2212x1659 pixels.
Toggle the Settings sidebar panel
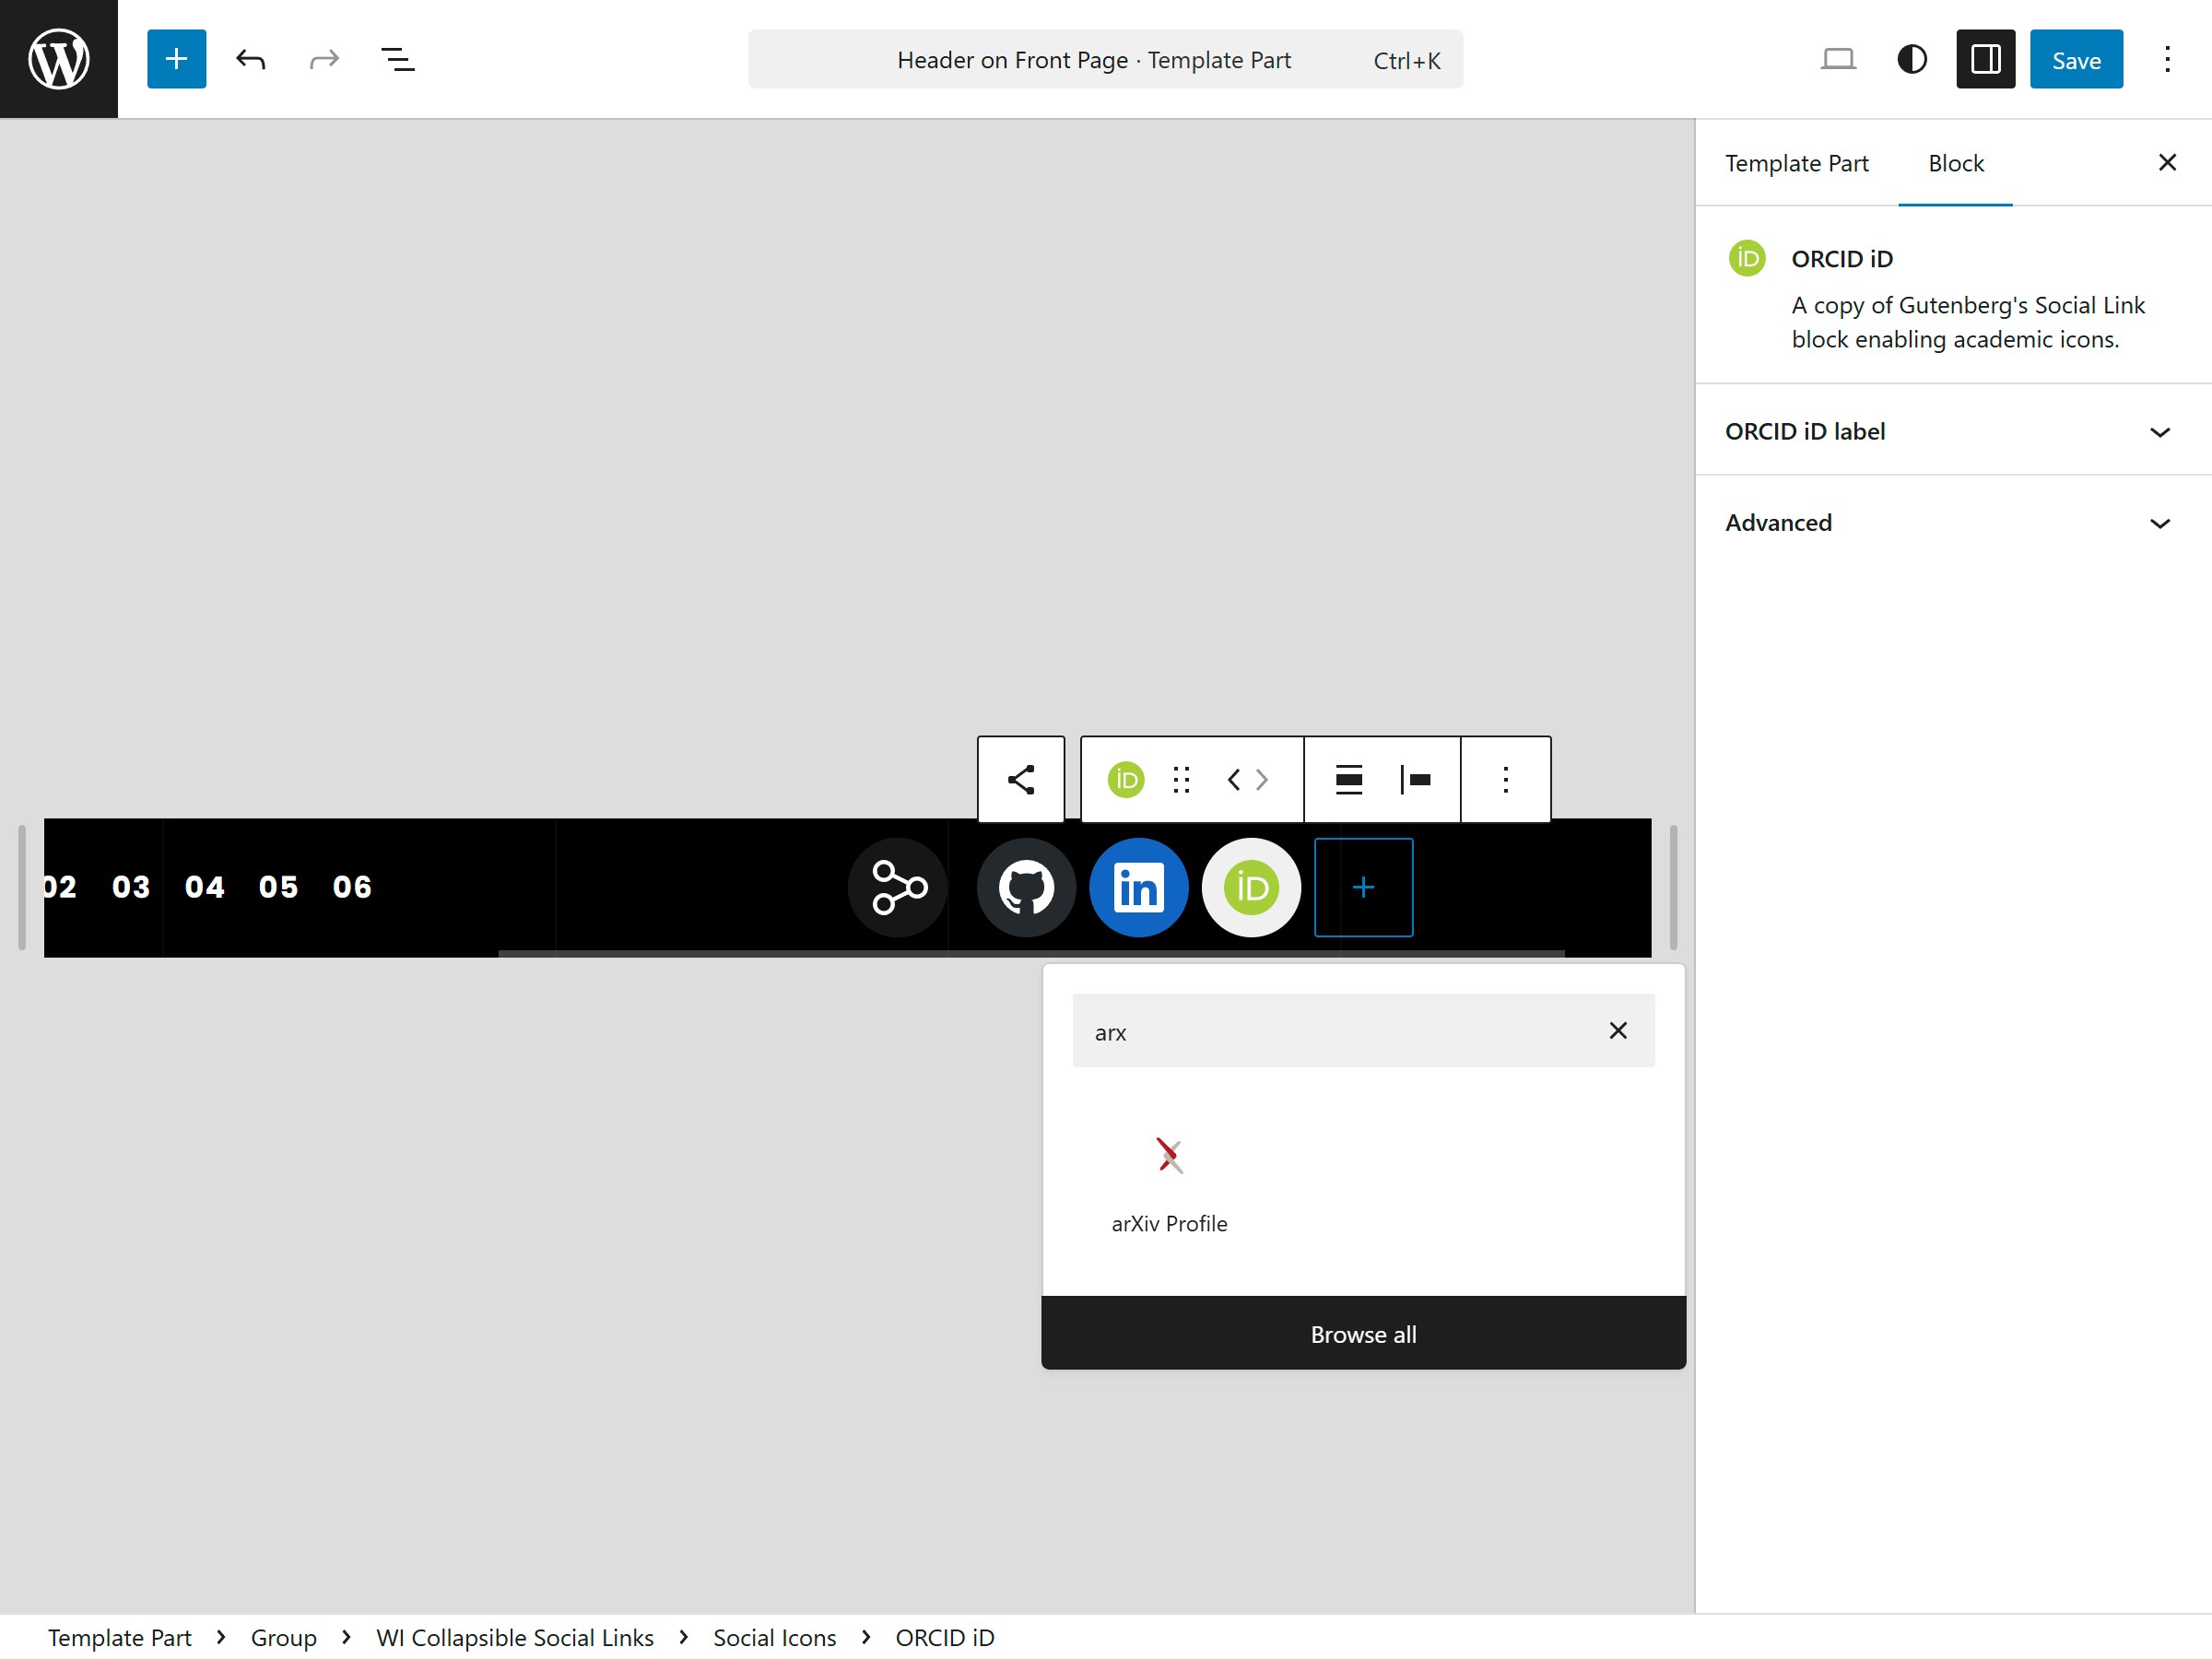click(1985, 59)
